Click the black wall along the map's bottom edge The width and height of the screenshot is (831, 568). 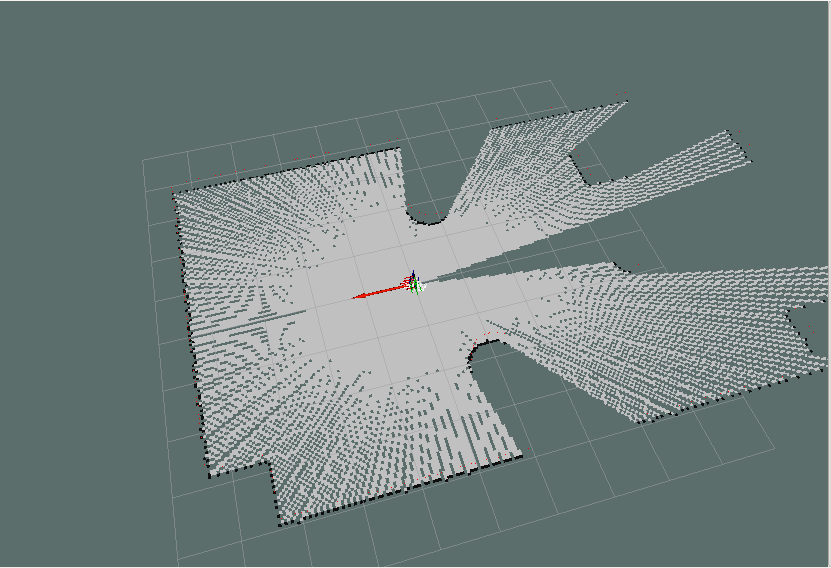click(x=400, y=489)
